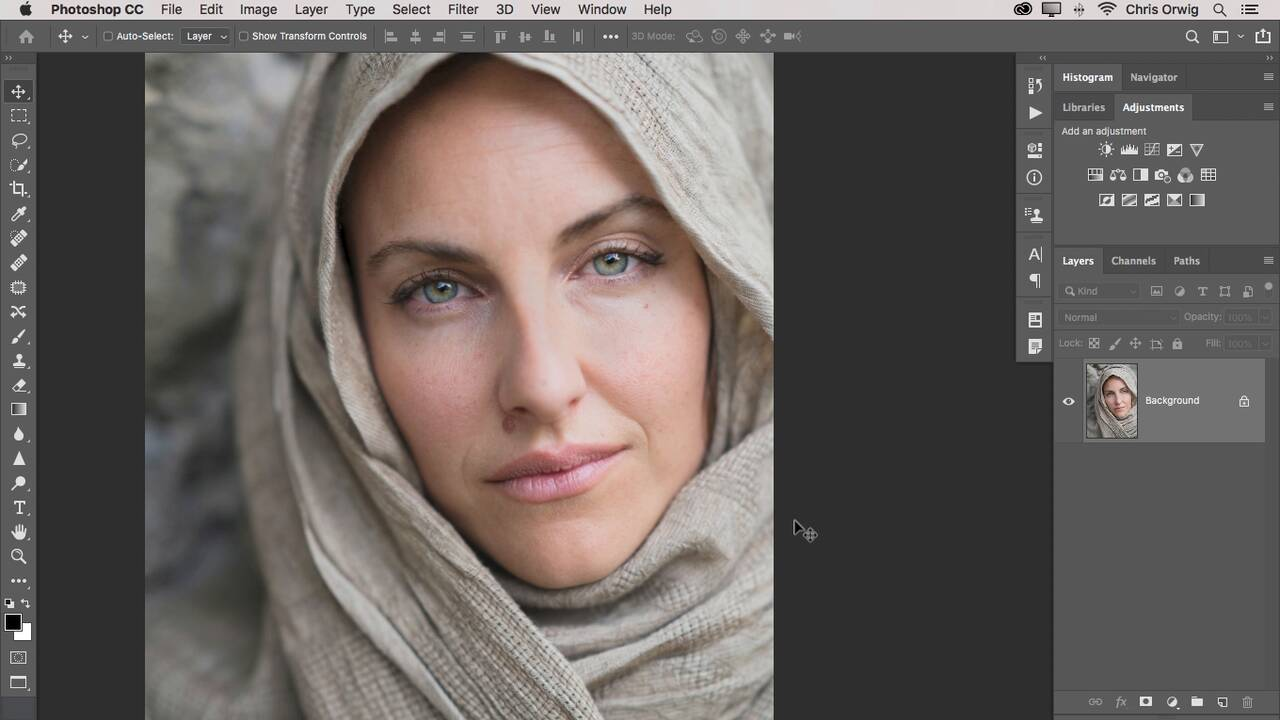The width and height of the screenshot is (1280, 720).
Task: Open the layer Kind filter dropdown
Action: tap(1100, 291)
